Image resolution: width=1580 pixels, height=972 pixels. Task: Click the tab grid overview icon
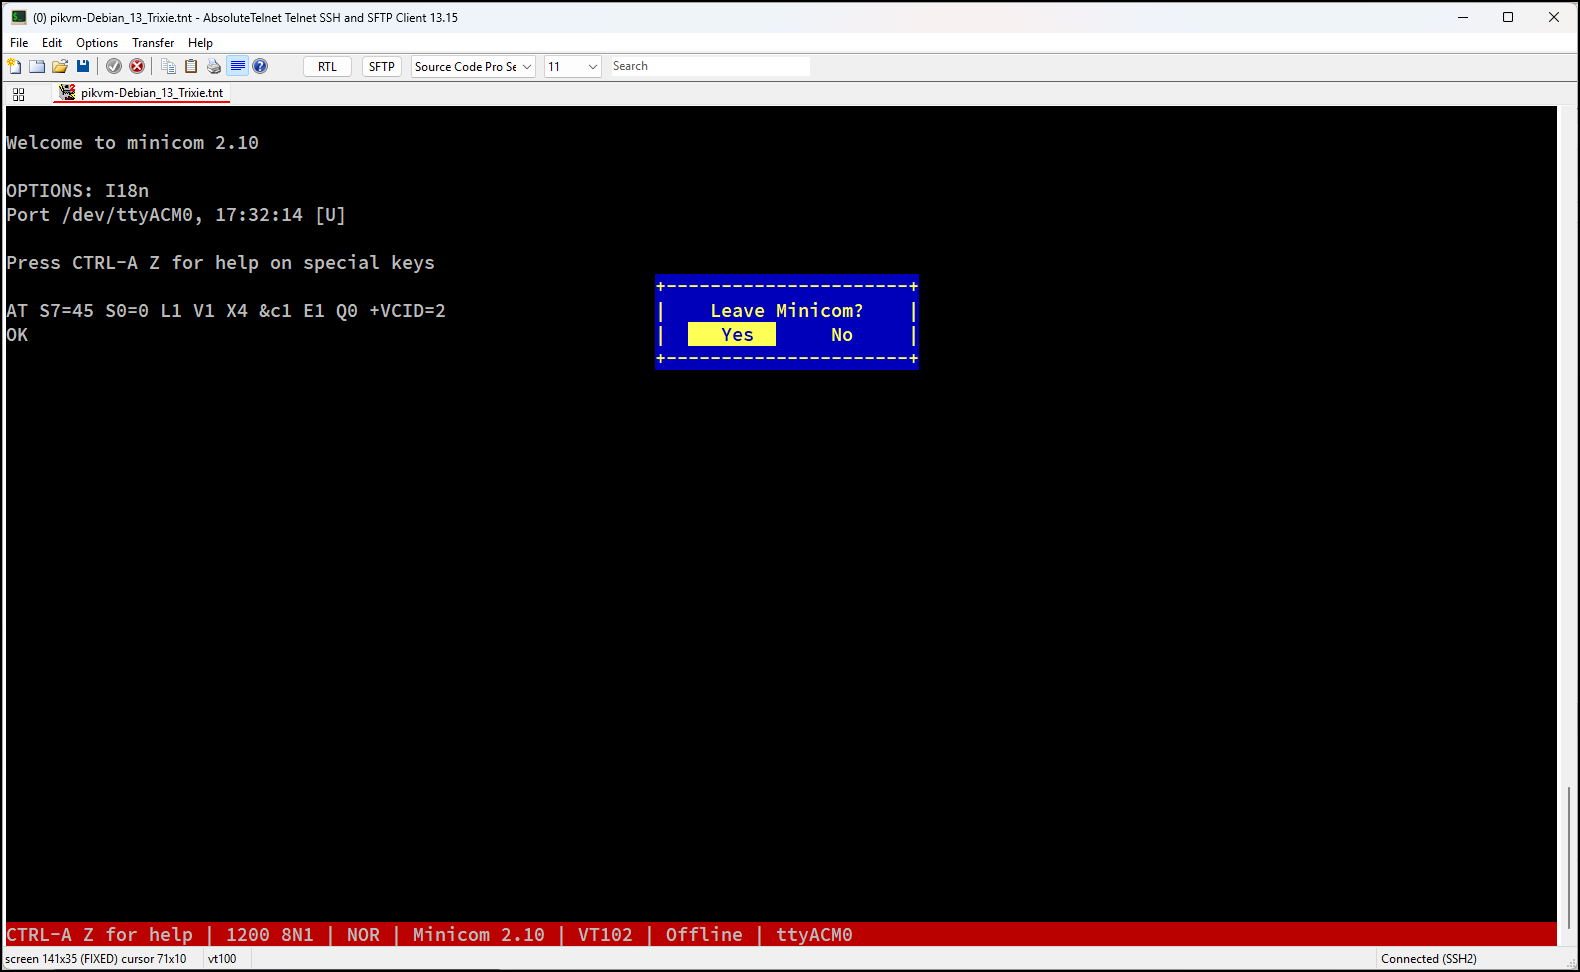pyautogui.click(x=19, y=94)
